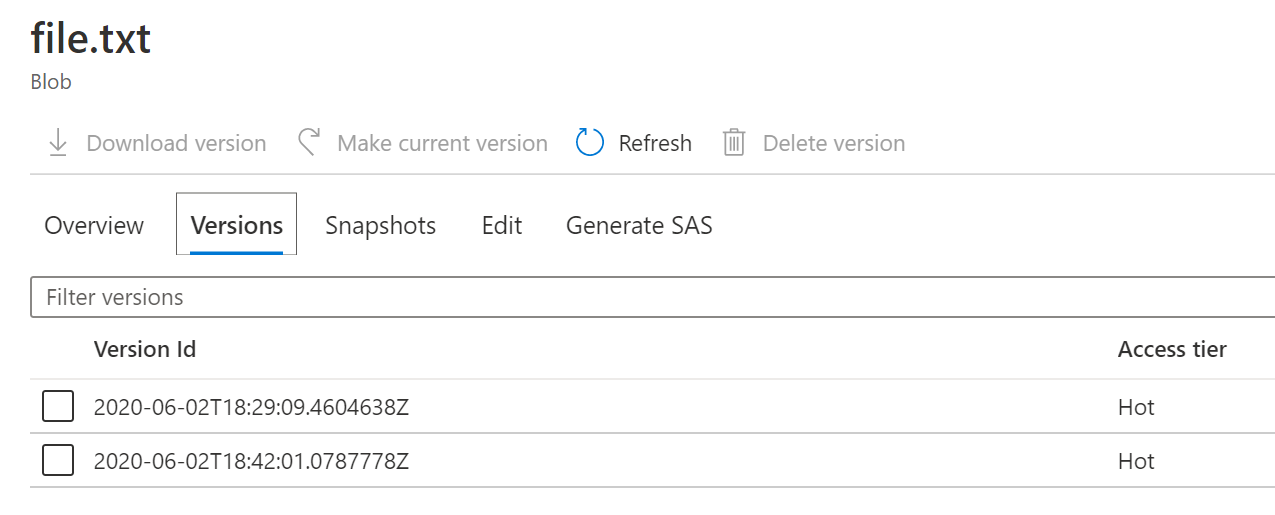
Task: Click the circular Refresh icon
Action: pos(590,143)
